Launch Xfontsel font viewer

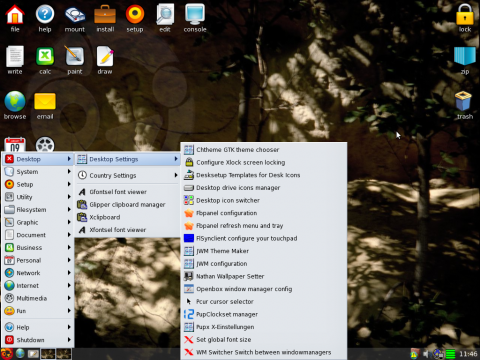128,230
